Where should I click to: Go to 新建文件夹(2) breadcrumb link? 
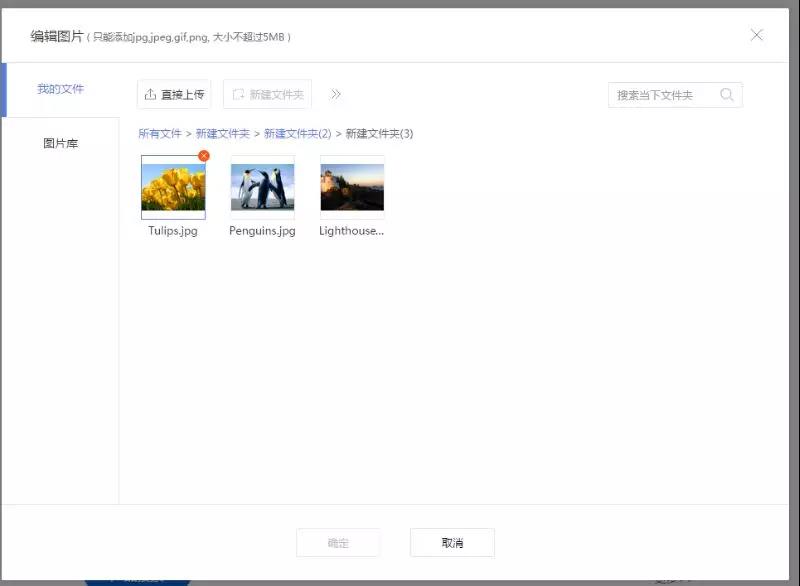coord(297,134)
